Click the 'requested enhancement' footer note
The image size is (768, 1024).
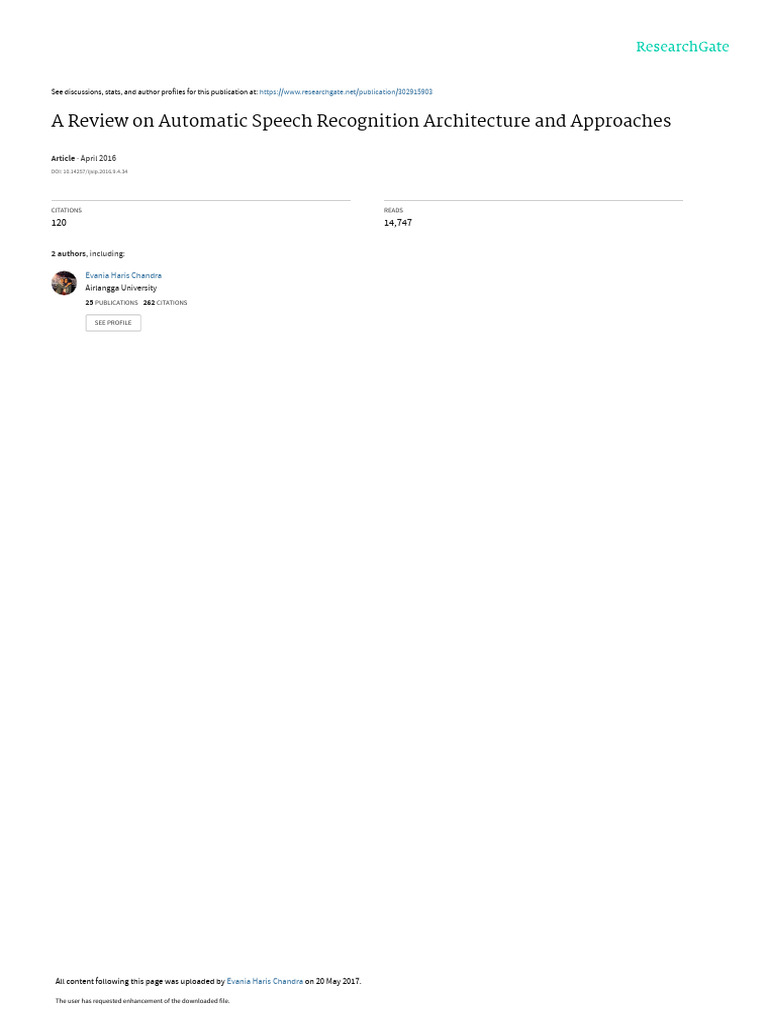(x=142, y=1000)
